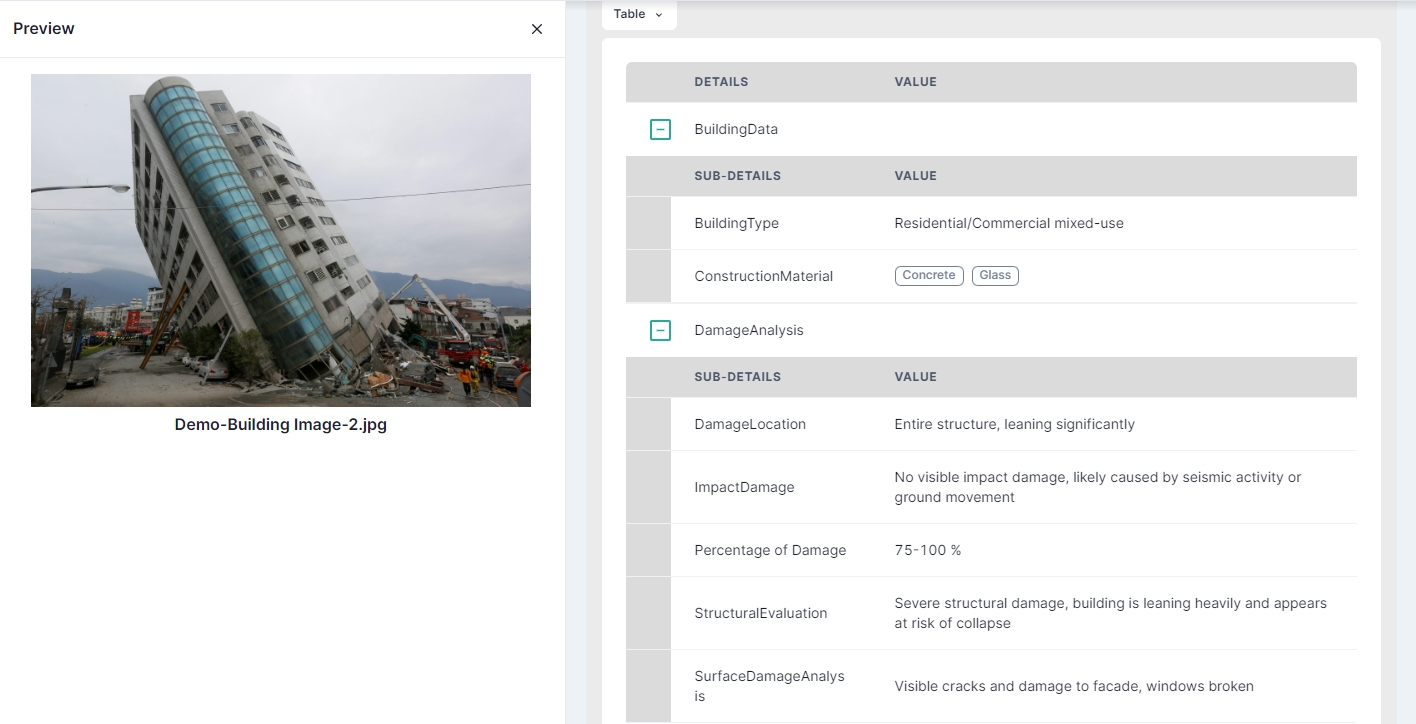Screen dimensions: 1416x724
Task: Select the DamageLocation row
Action: (x=750, y=424)
